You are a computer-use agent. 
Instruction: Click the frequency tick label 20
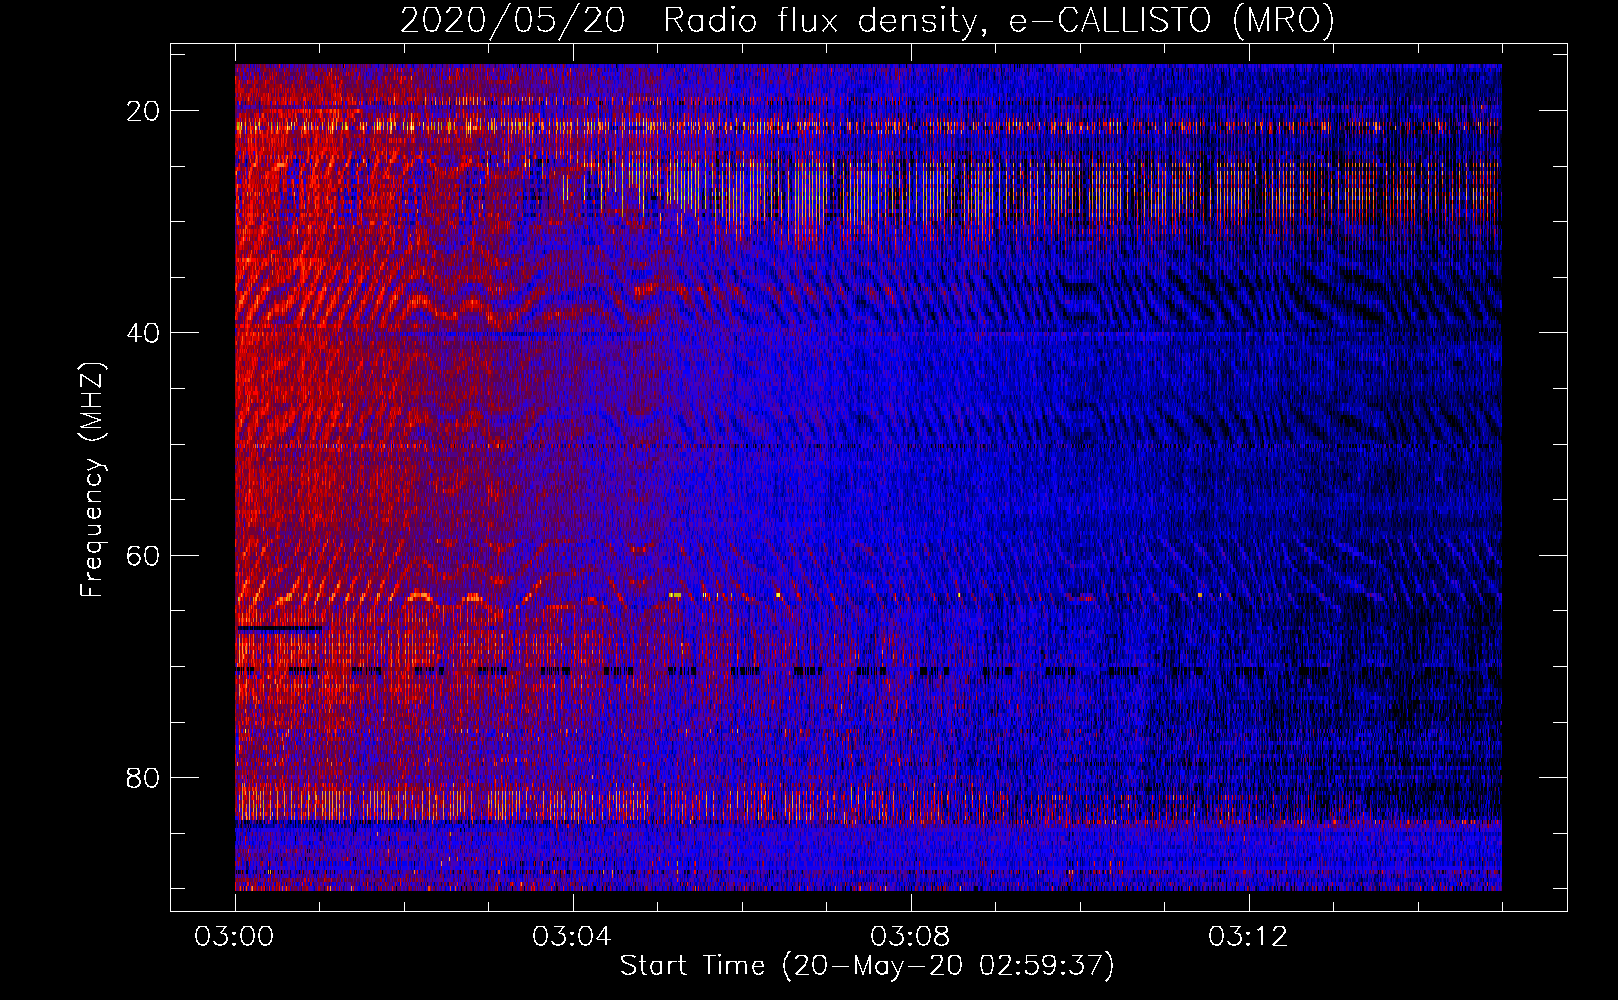144,111
